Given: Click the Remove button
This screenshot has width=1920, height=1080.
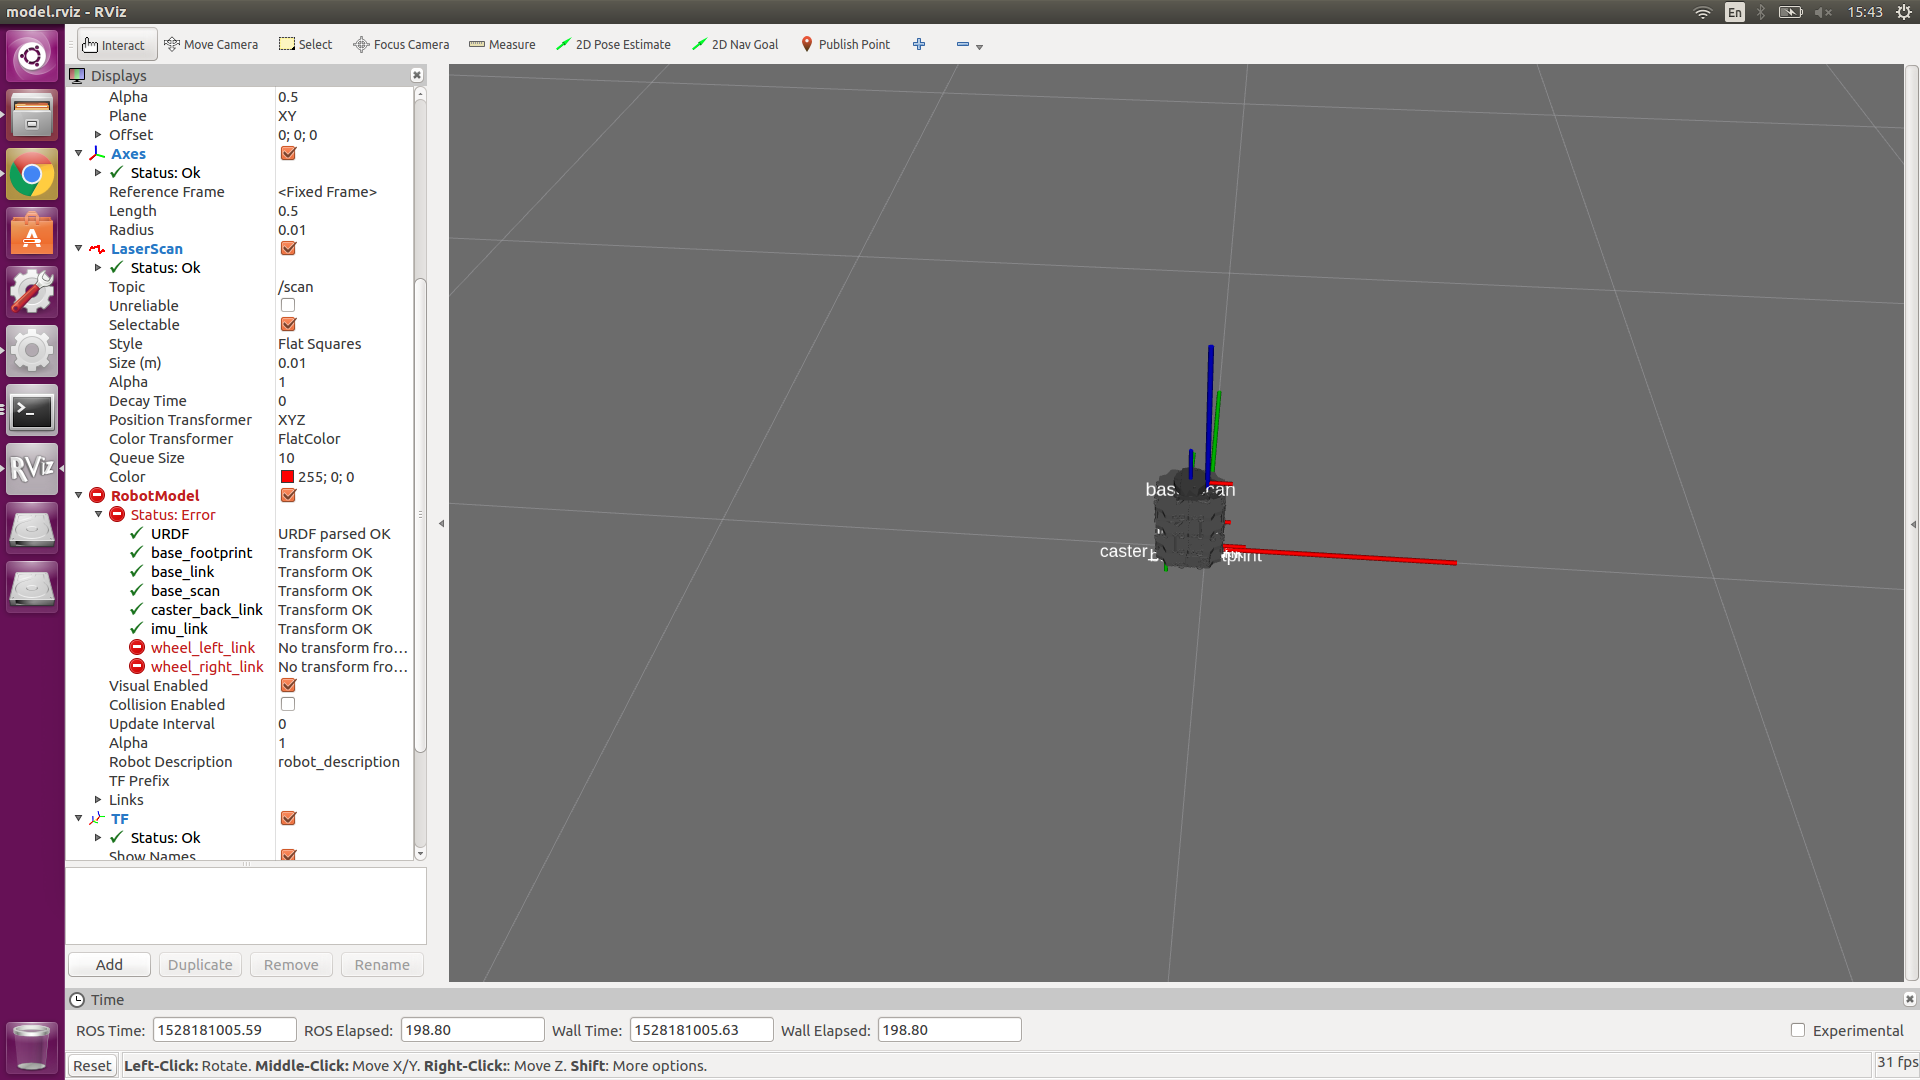Looking at the screenshot, I should click(x=291, y=965).
